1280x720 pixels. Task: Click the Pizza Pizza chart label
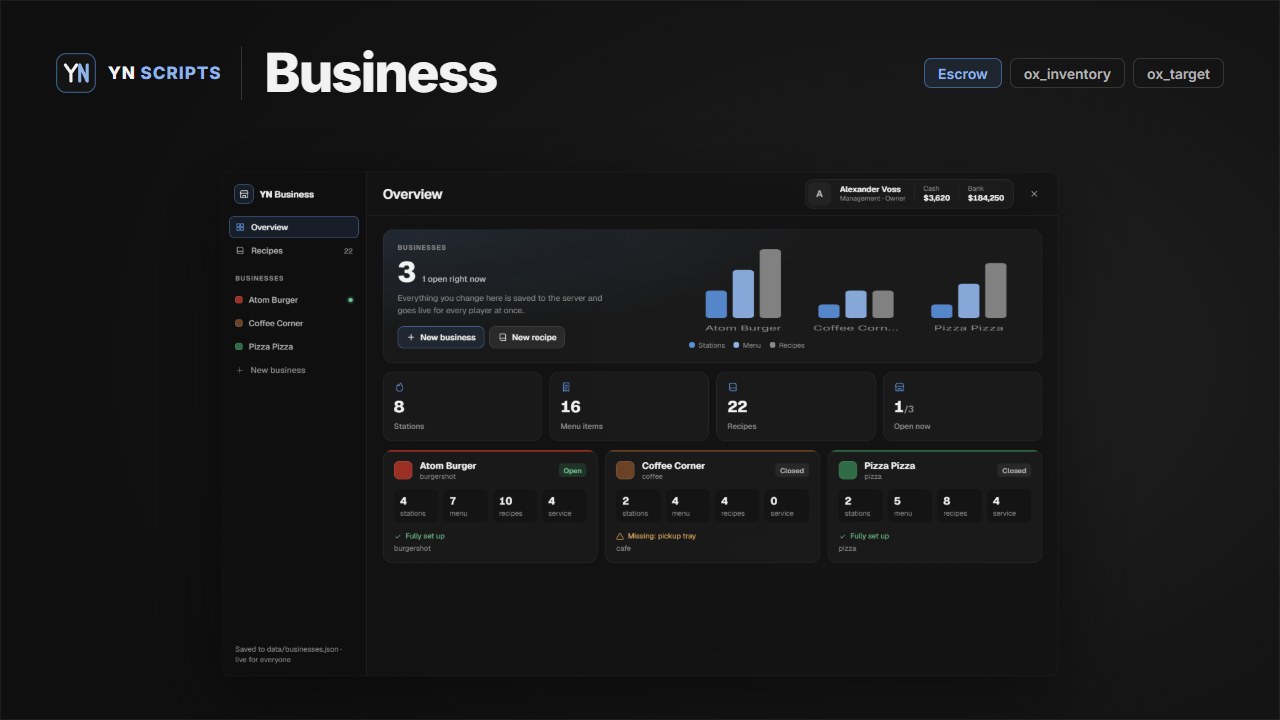pos(968,328)
